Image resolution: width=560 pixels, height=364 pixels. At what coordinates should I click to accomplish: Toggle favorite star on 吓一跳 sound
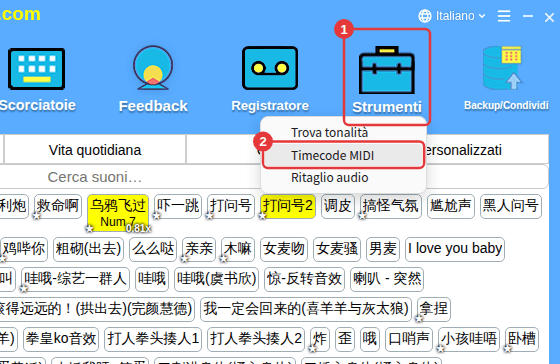click(x=156, y=215)
